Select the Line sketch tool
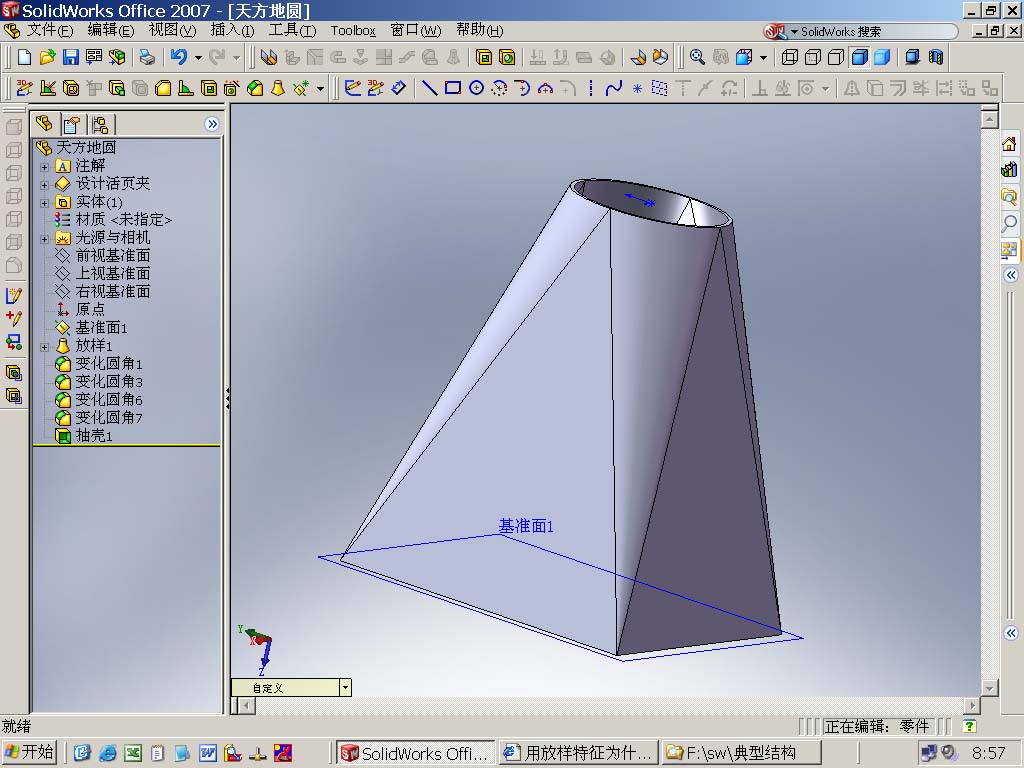1024x768 pixels. (429, 88)
